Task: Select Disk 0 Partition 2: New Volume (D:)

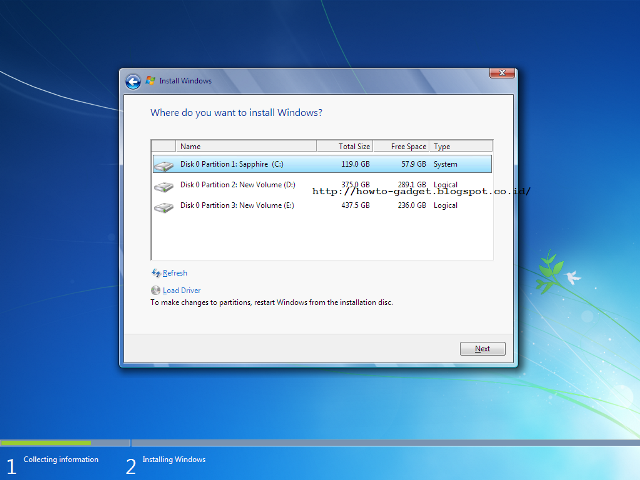Action: click(x=322, y=185)
